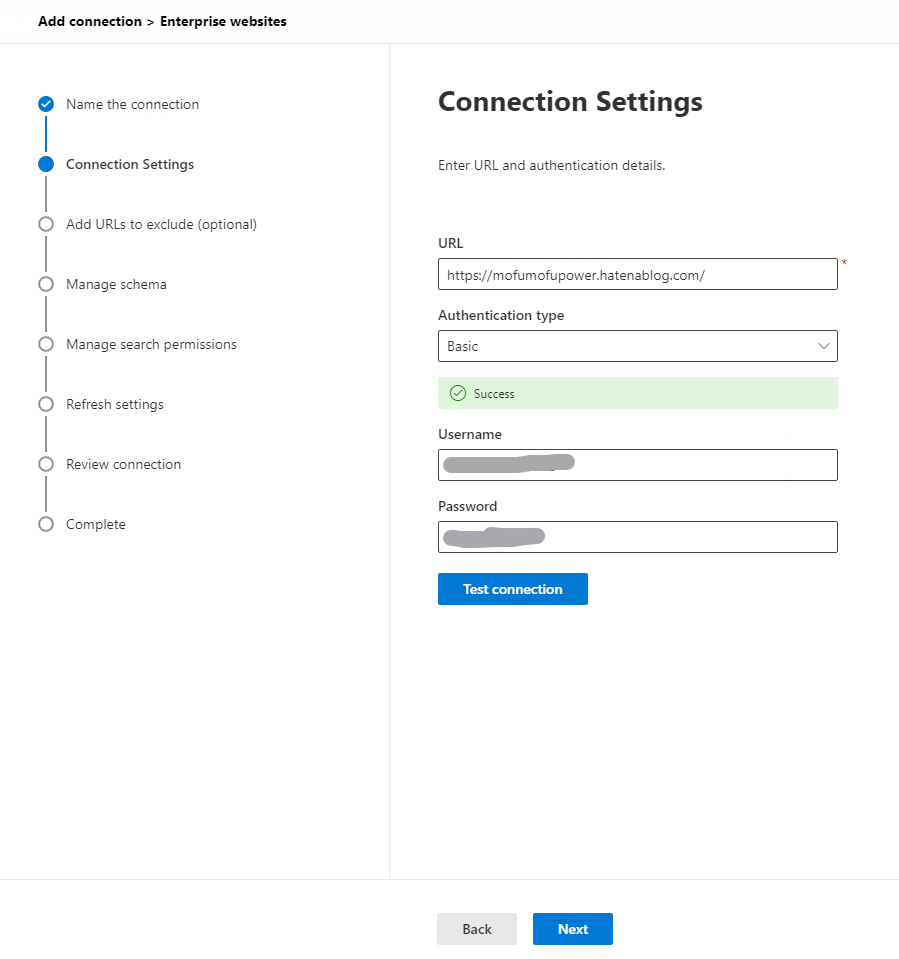Screen dimensions: 899x959
Task: Select the Refresh settings step circle
Action: point(46,404)
